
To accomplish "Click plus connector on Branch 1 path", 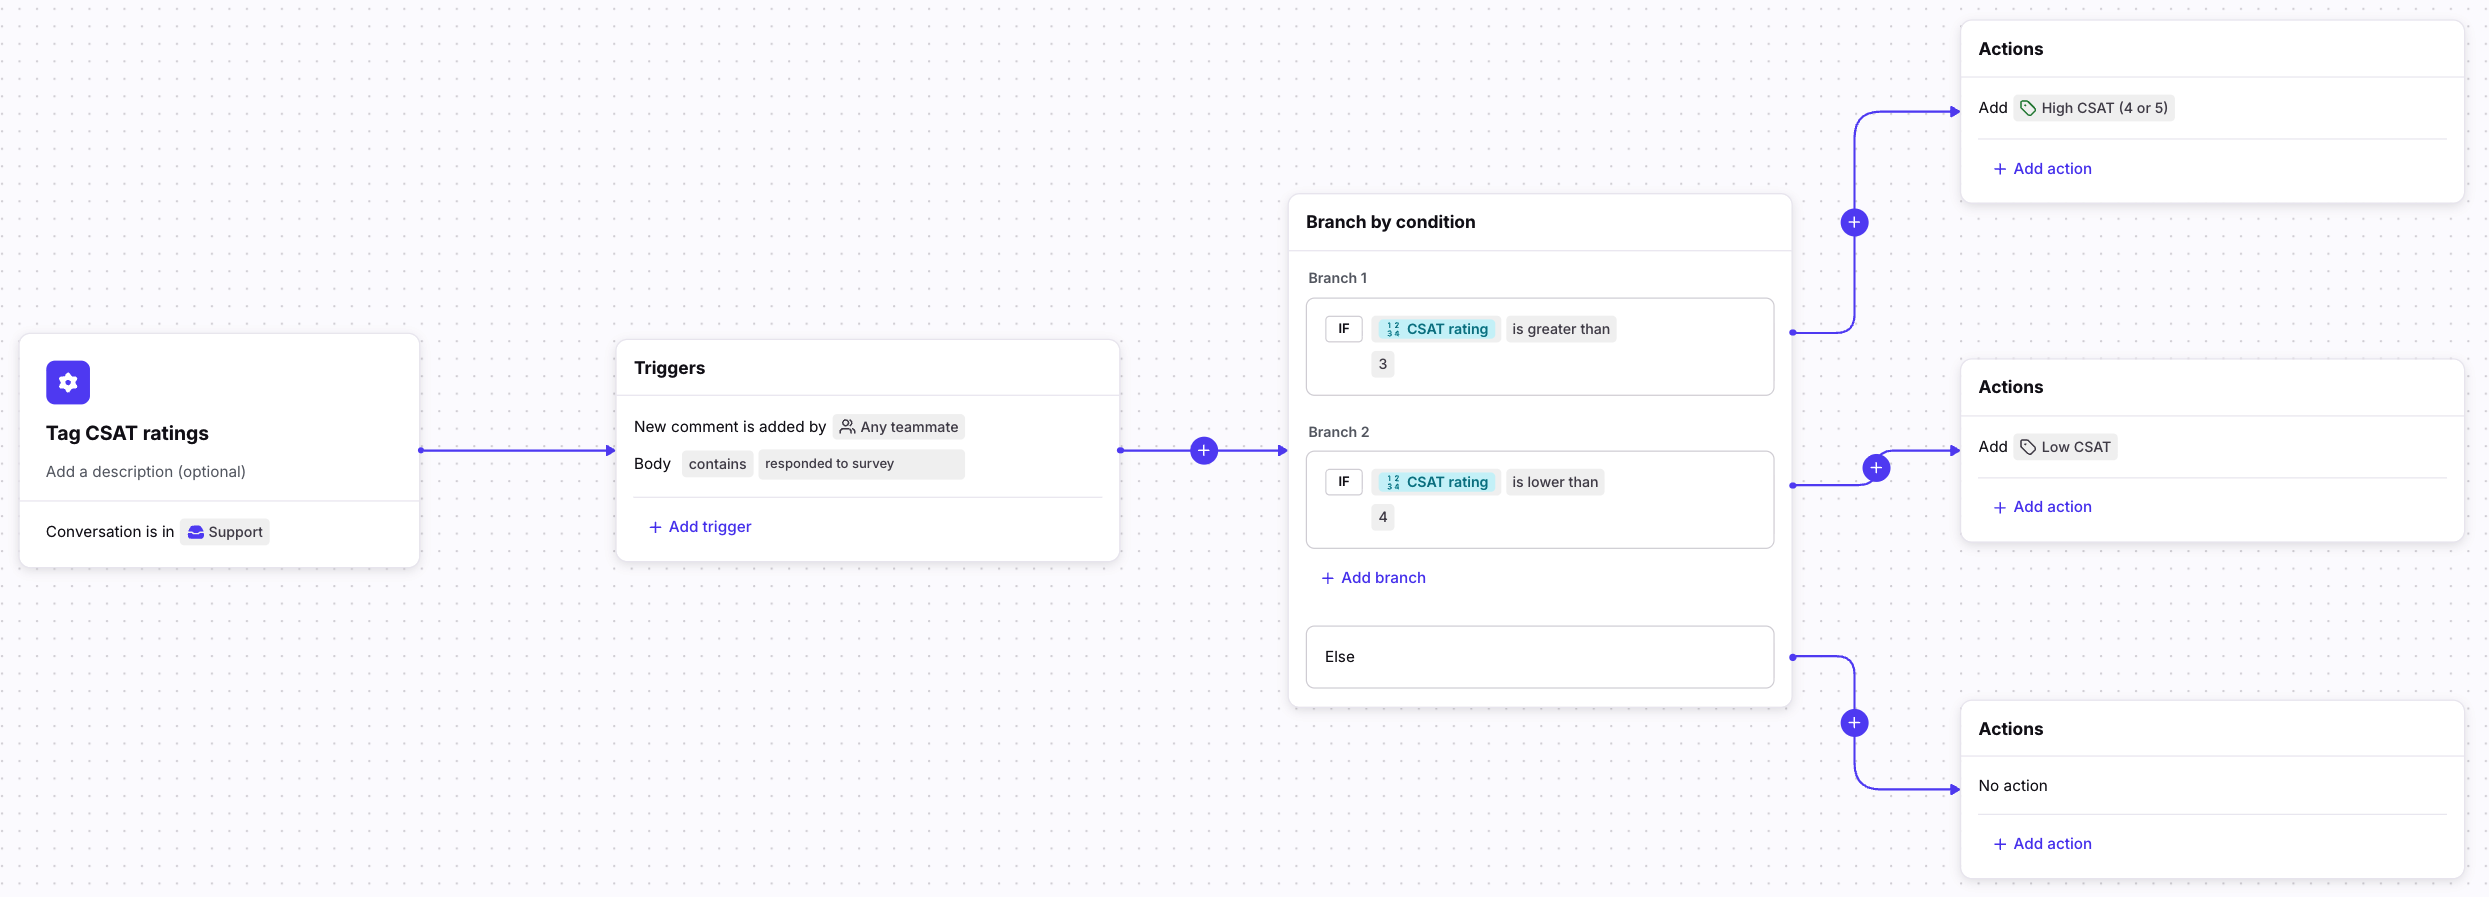I will [1854, 222].
